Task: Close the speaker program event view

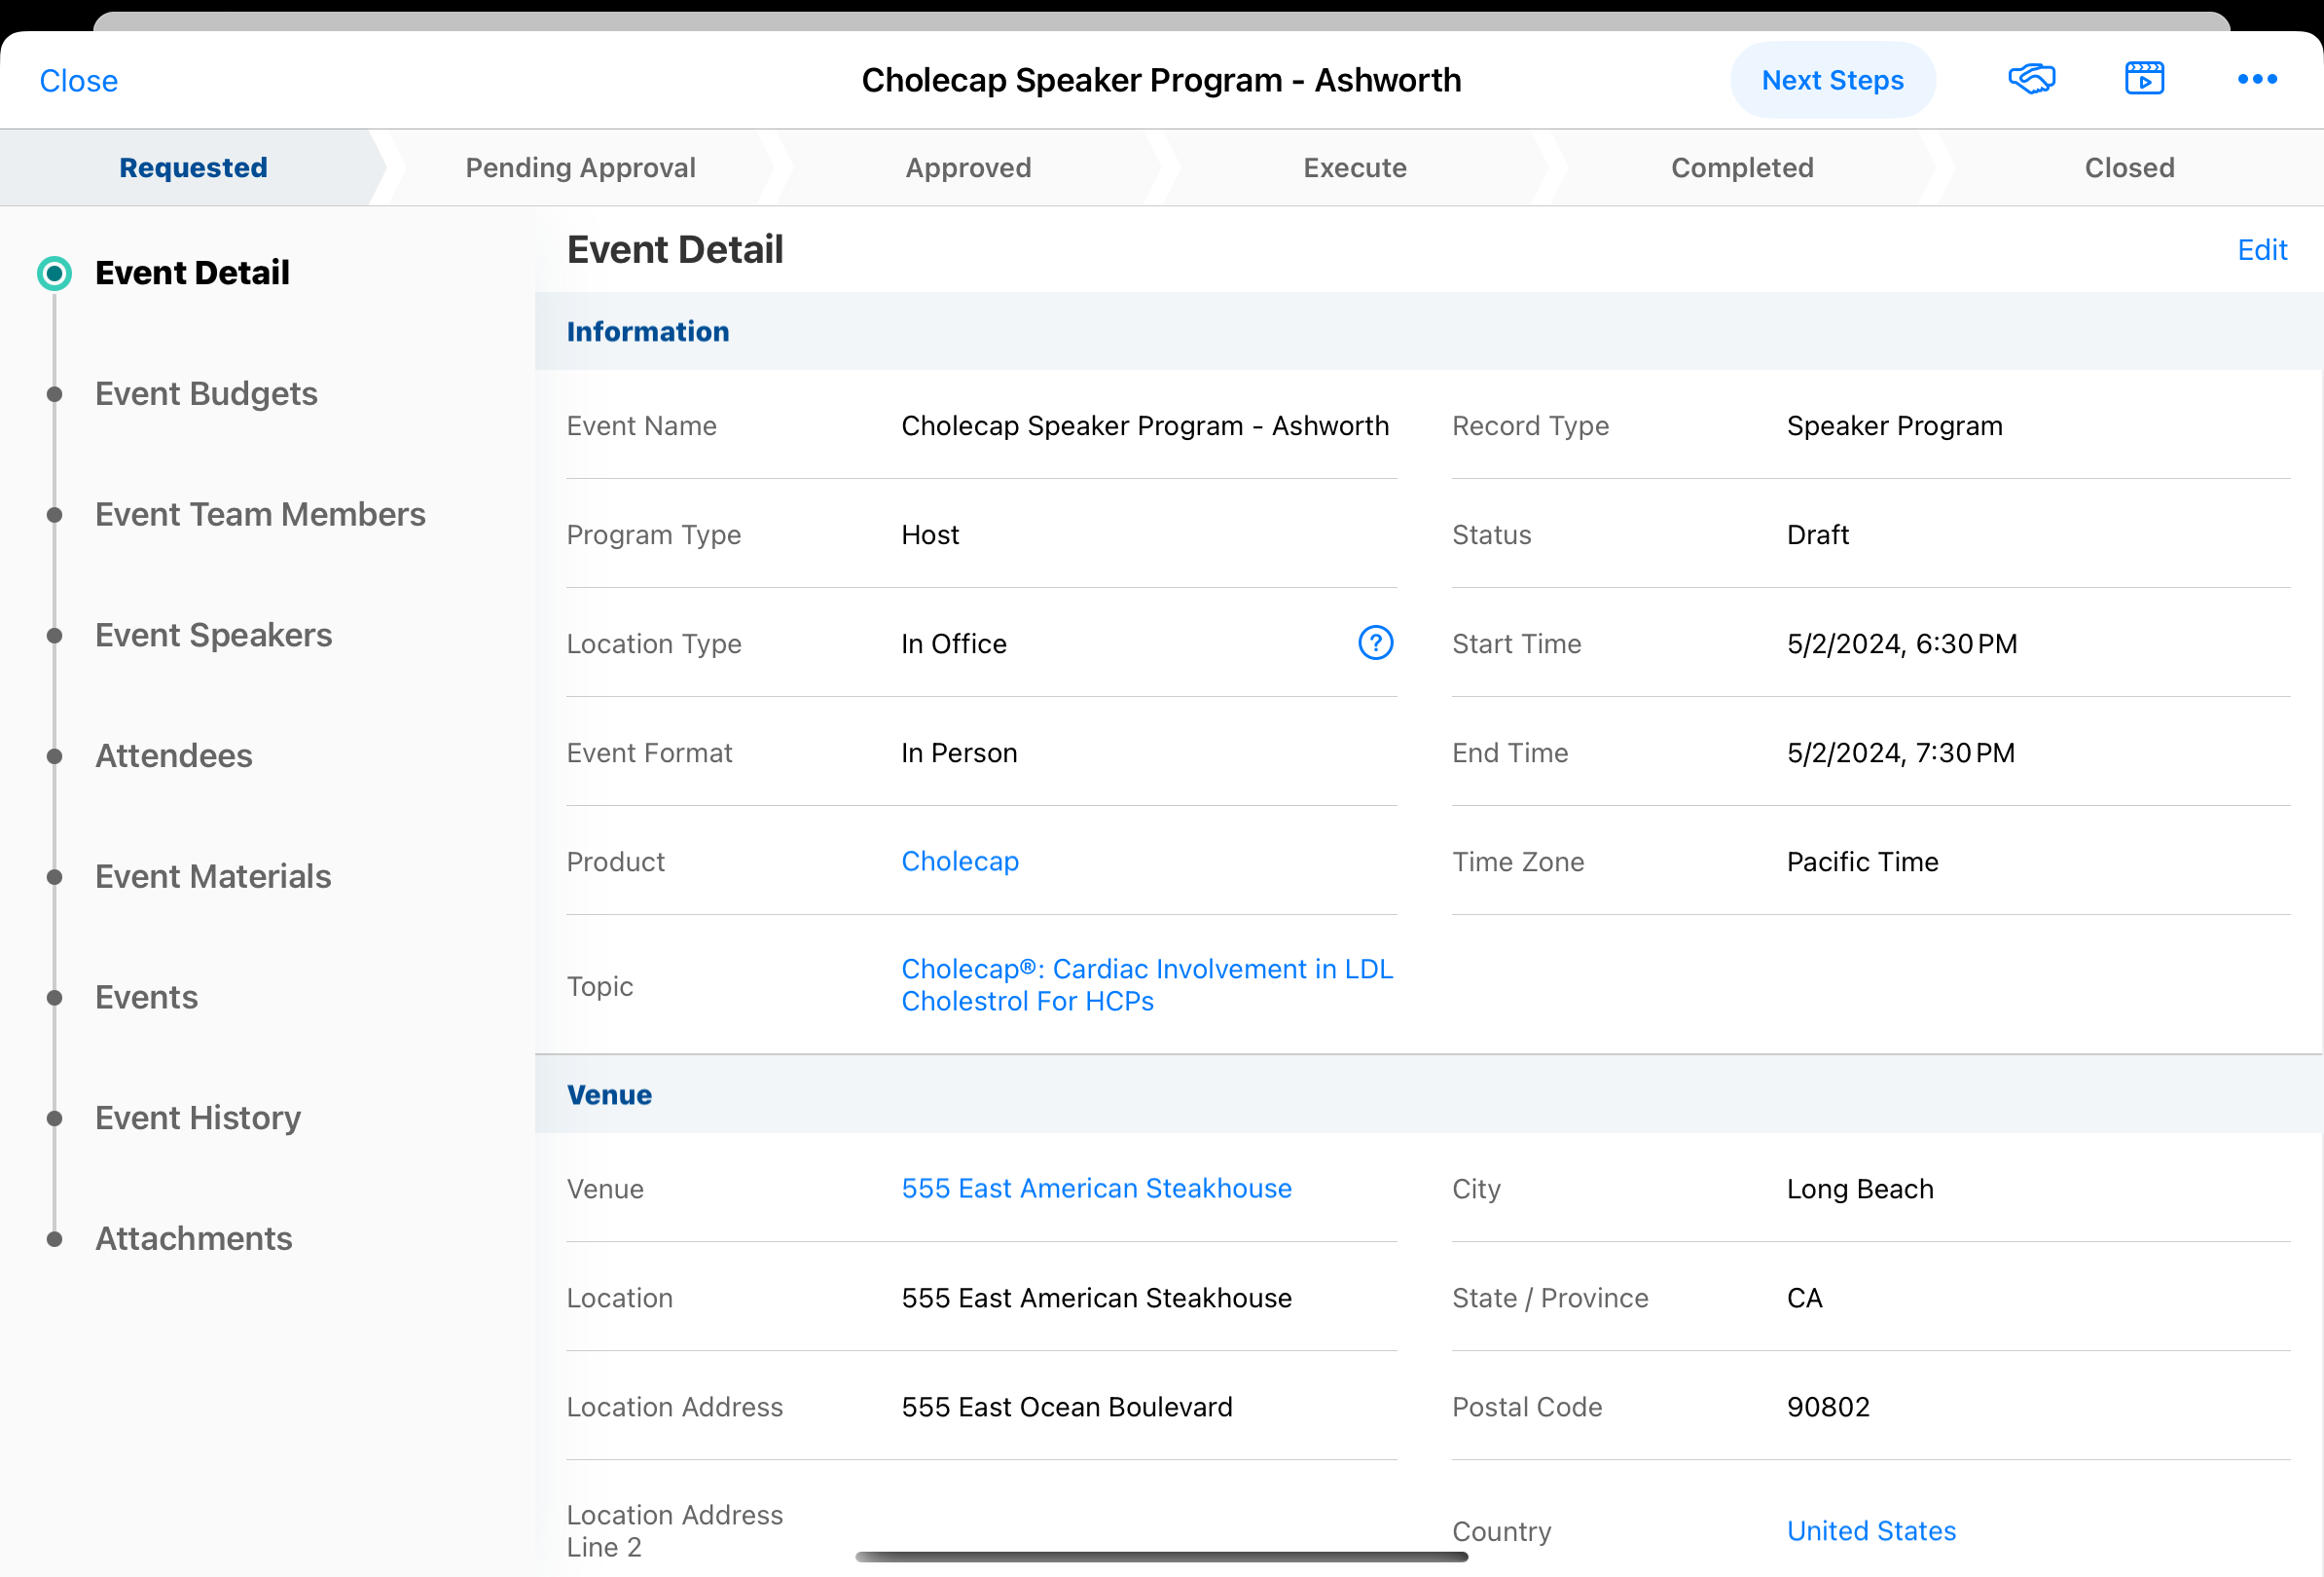Action: click(78, 81)
